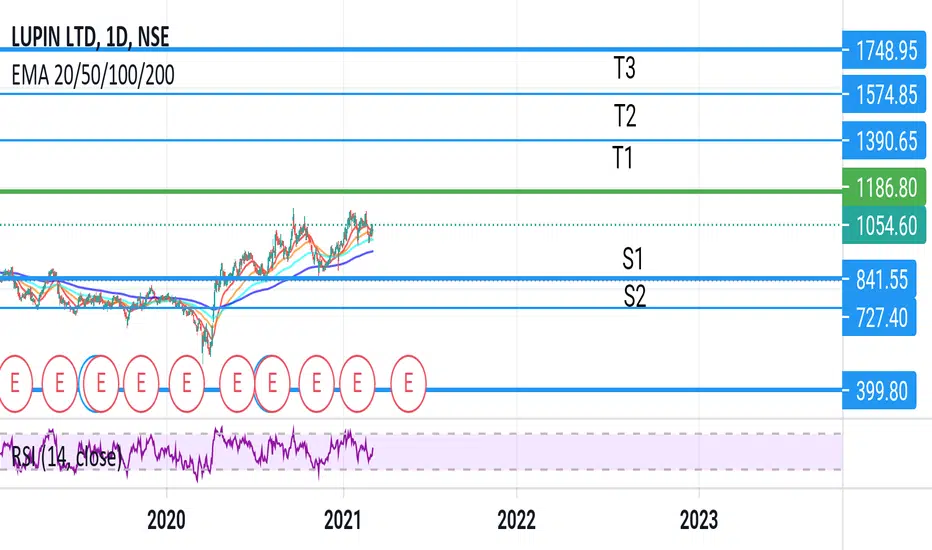Viewport: 932px width, 550px height.
Task: Click the rightmost isolated E earnings marker
Action: coord(408,384)
